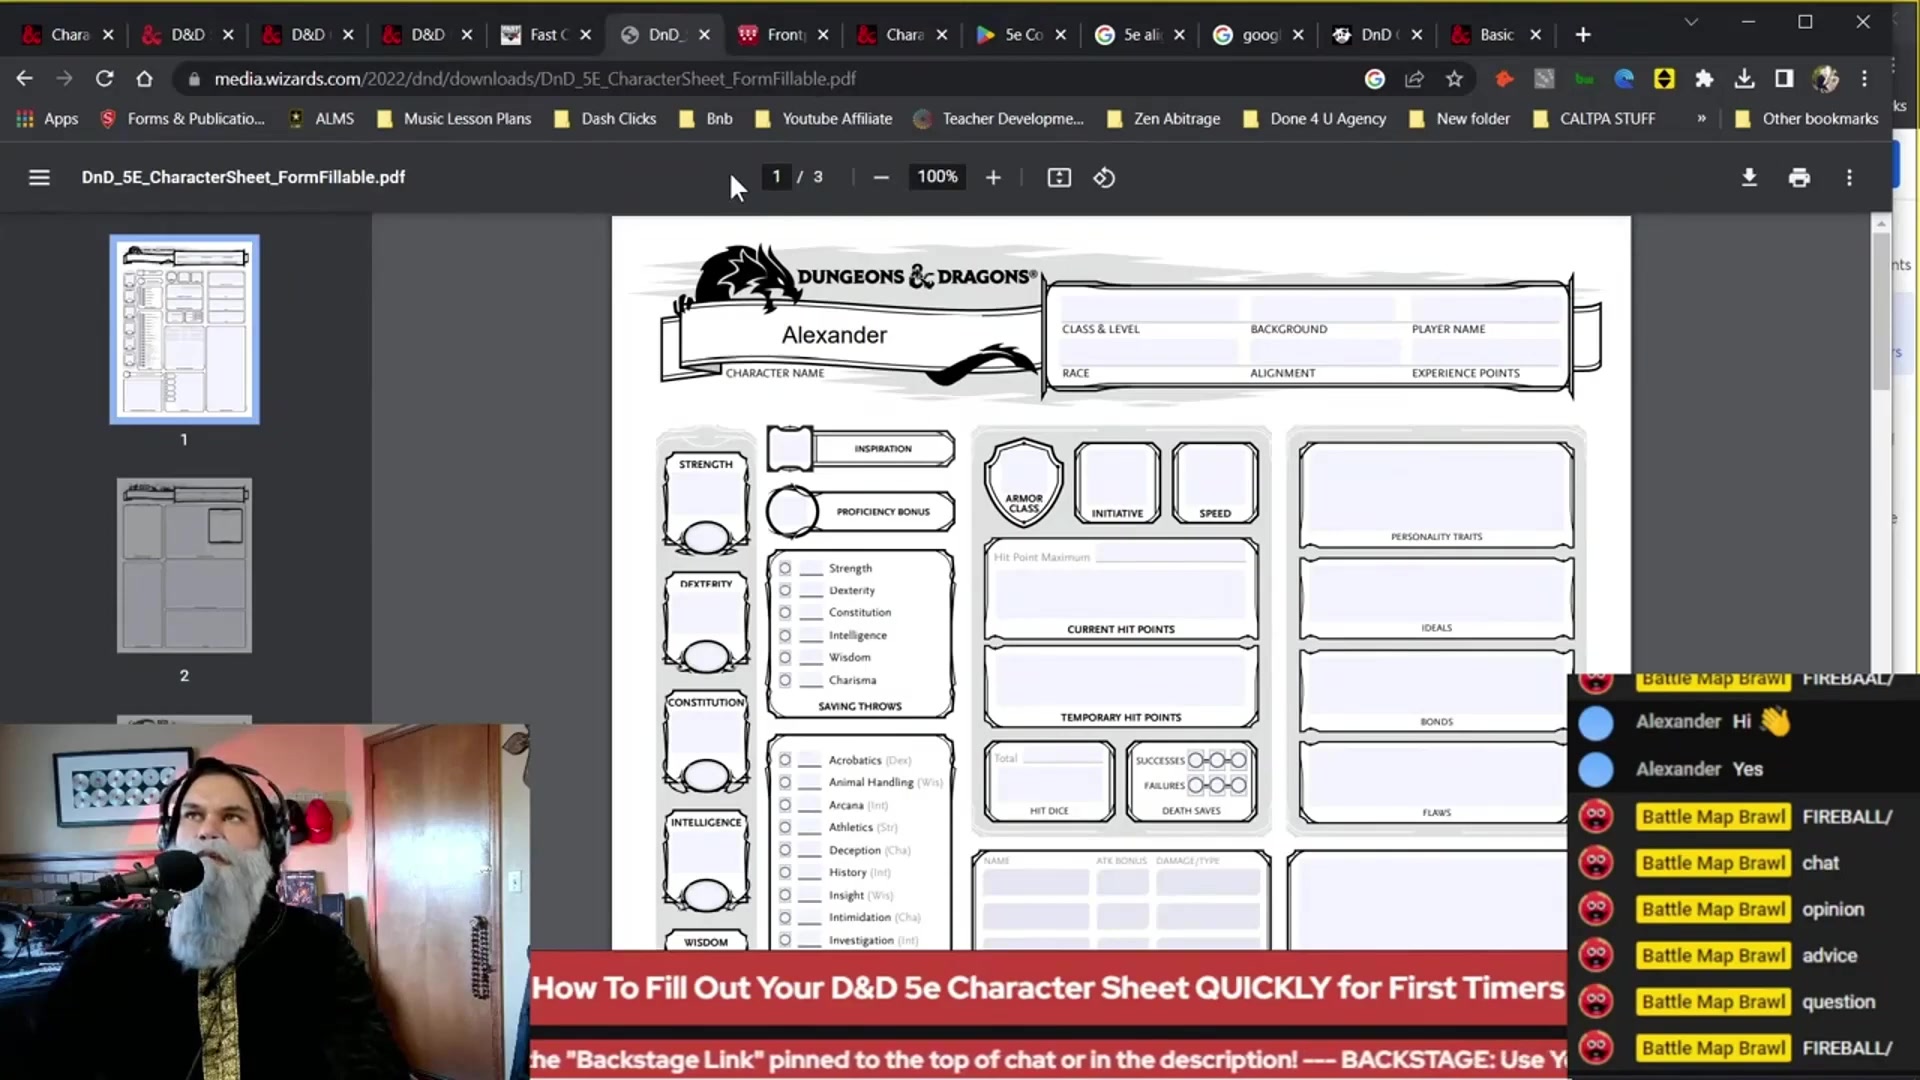Viewport: 1920px width, 1080px height.
Task: Go back to previous page
Action: (x=25, y=78)
